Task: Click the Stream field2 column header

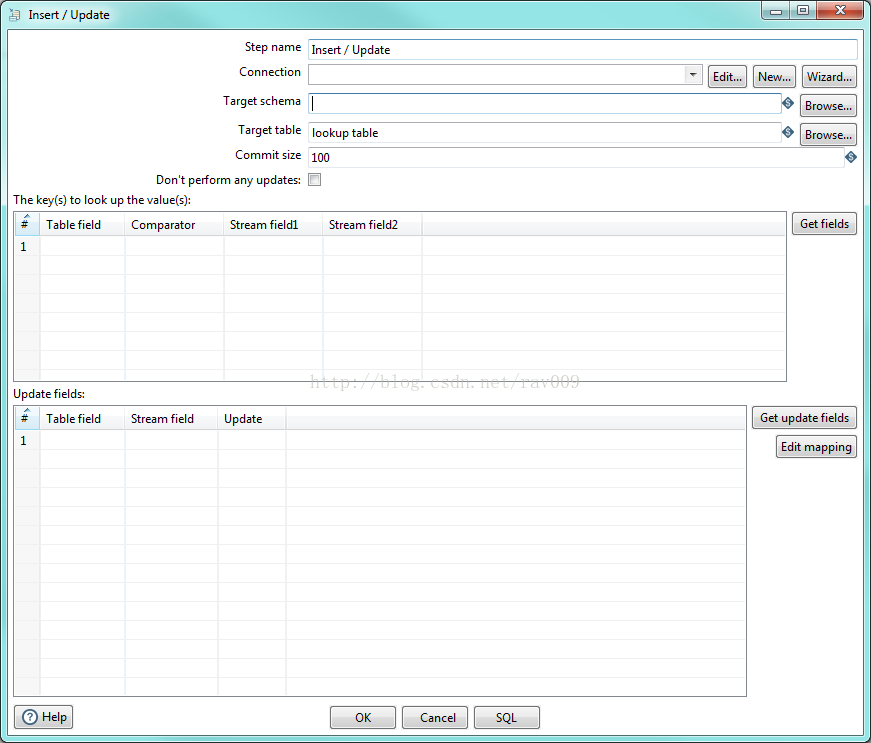Action: pyautogui.click(x=372, y=224)
